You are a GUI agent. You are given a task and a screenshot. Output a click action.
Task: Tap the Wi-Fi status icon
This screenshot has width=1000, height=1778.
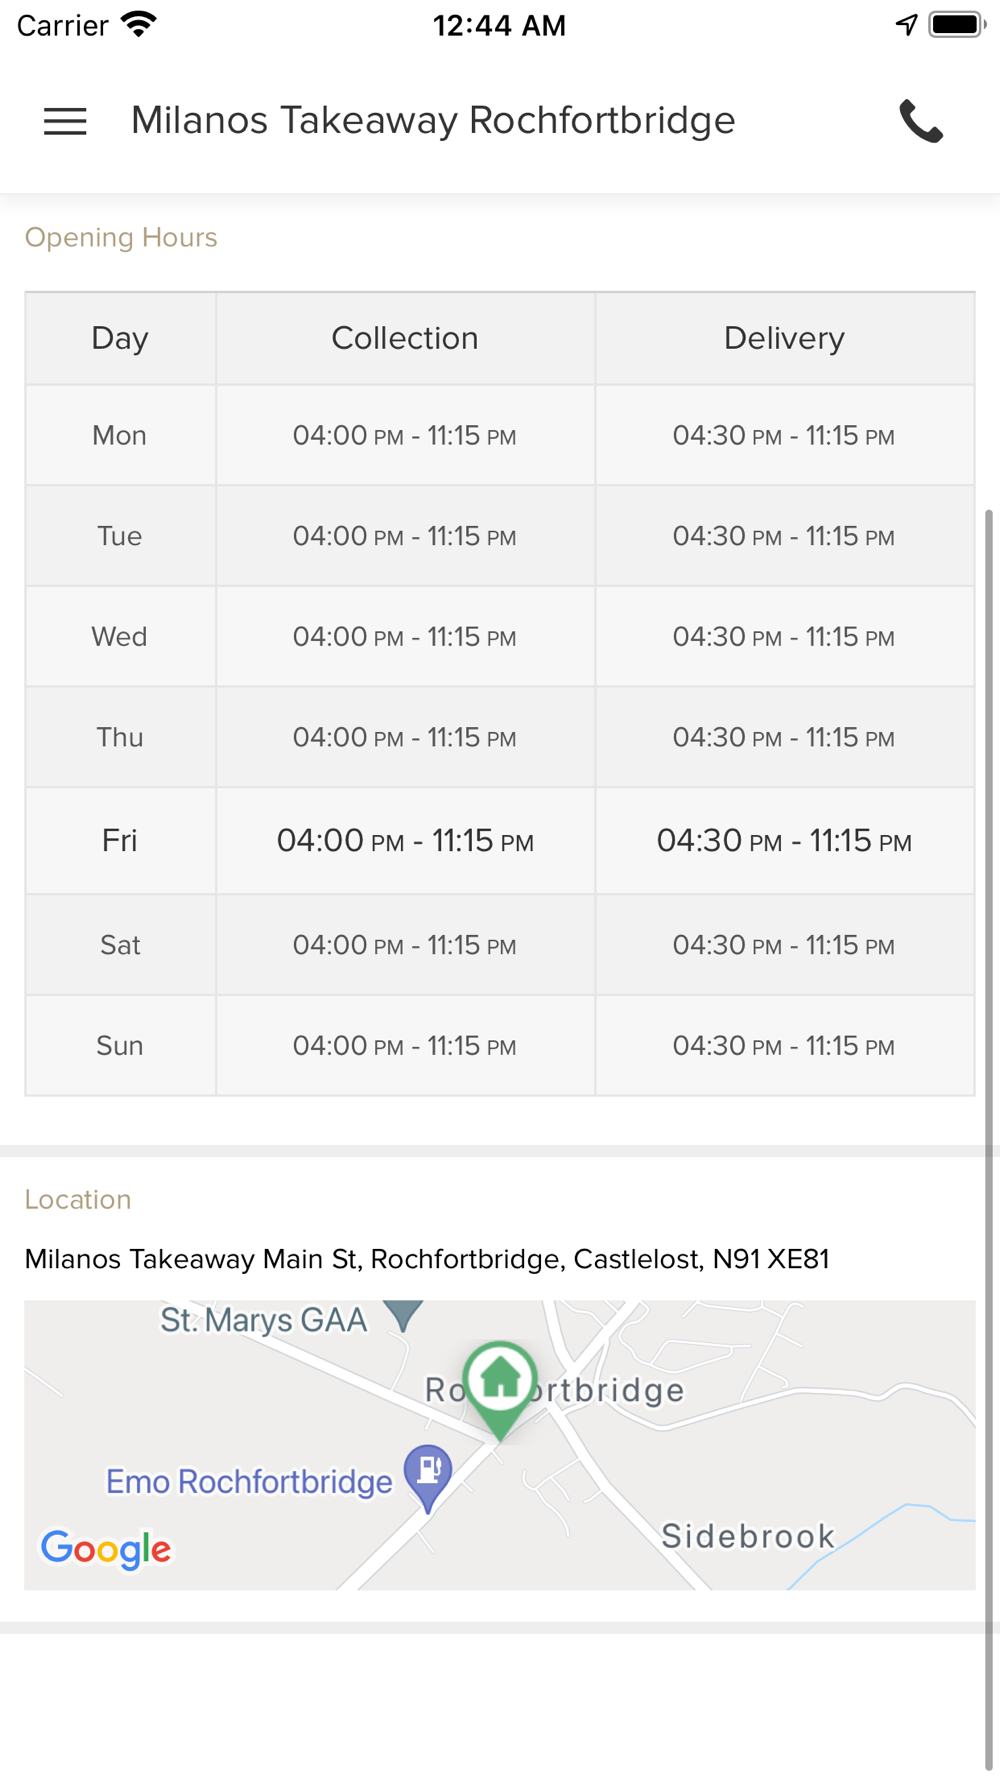tap(139, 25)
